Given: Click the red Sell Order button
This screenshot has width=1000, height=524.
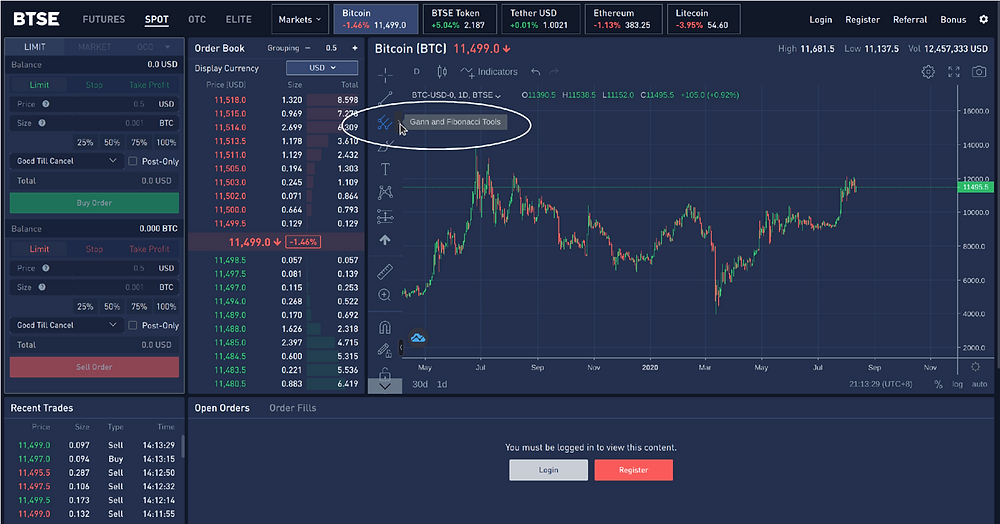Looking at the screenshot, I should pyautogui.click(x=94, y=367).
